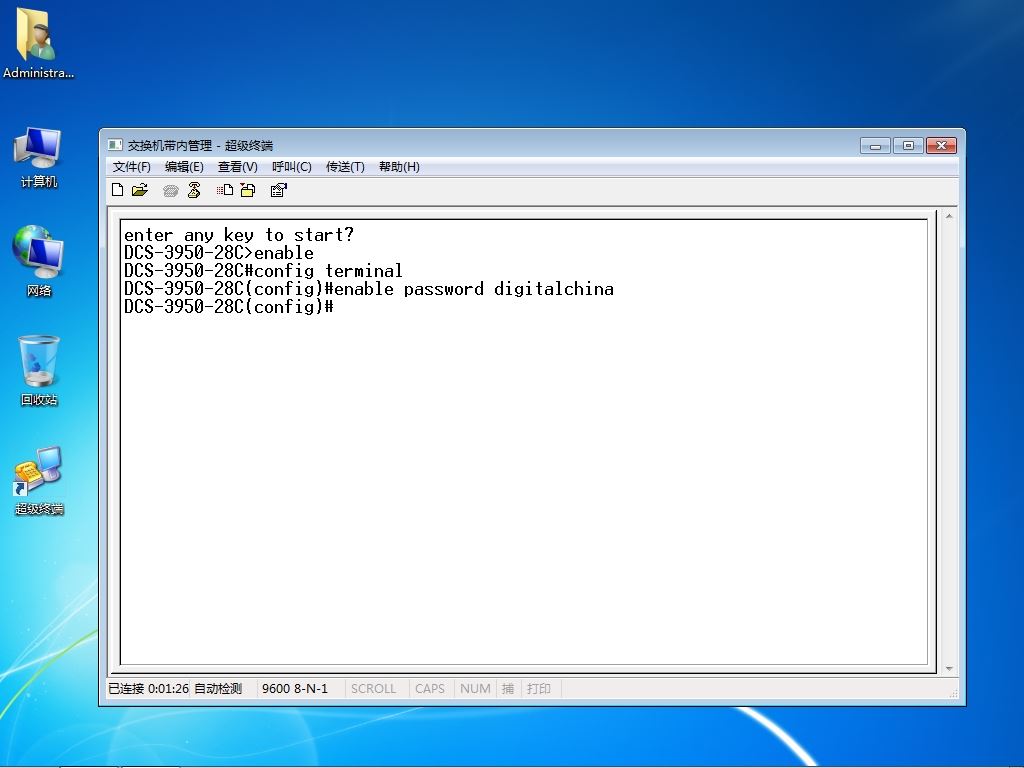Click the Properties toolbar icon
Screen dimensions: 1024x768
tap(279, 190)
